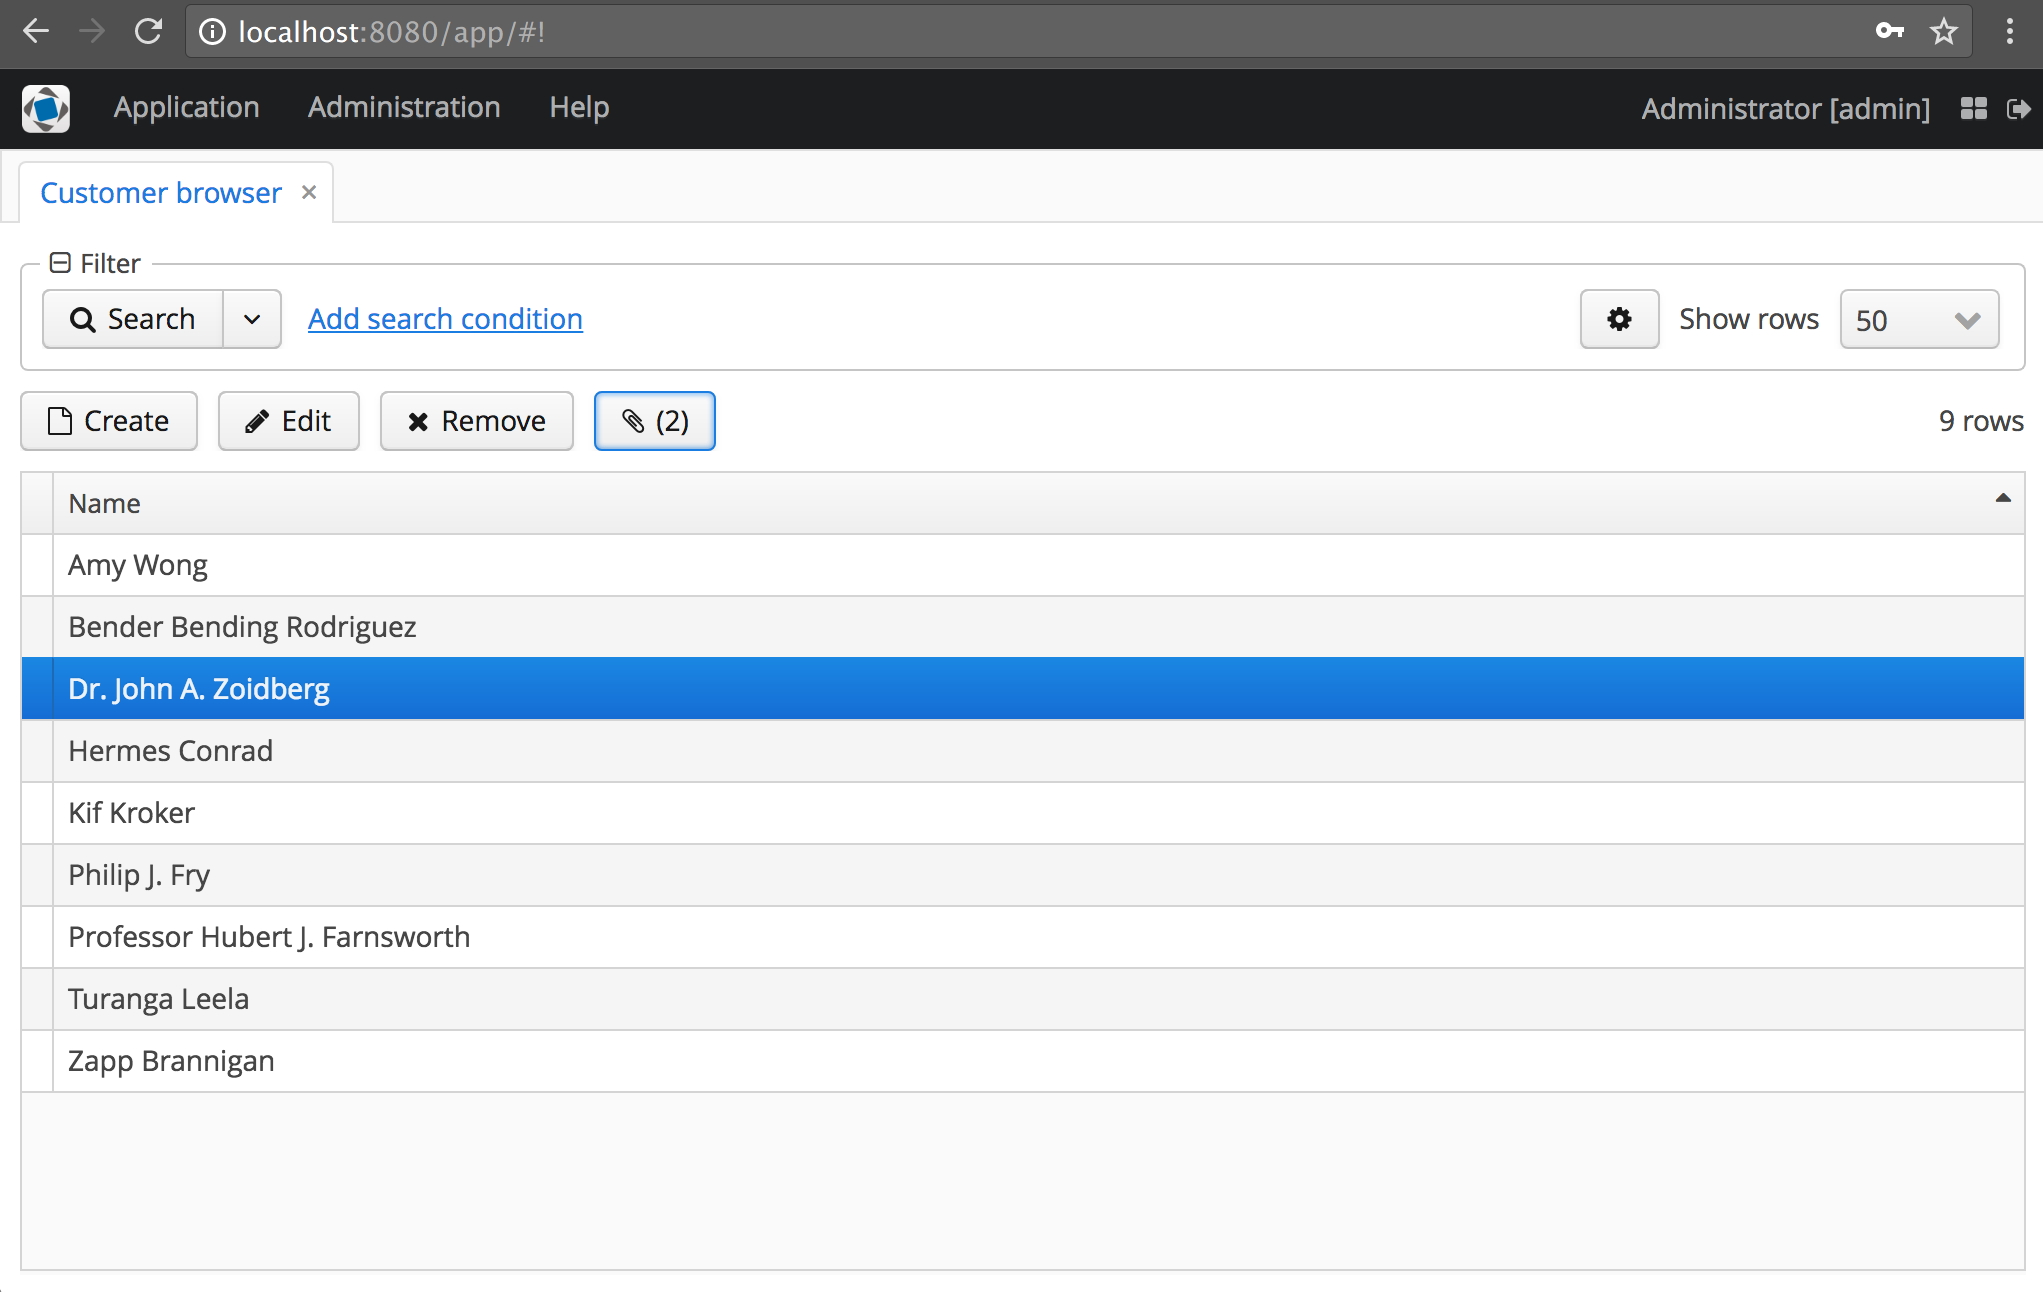2043x1292 pixels.
Task: Click the Search button
Action: [x=133, y=319]
